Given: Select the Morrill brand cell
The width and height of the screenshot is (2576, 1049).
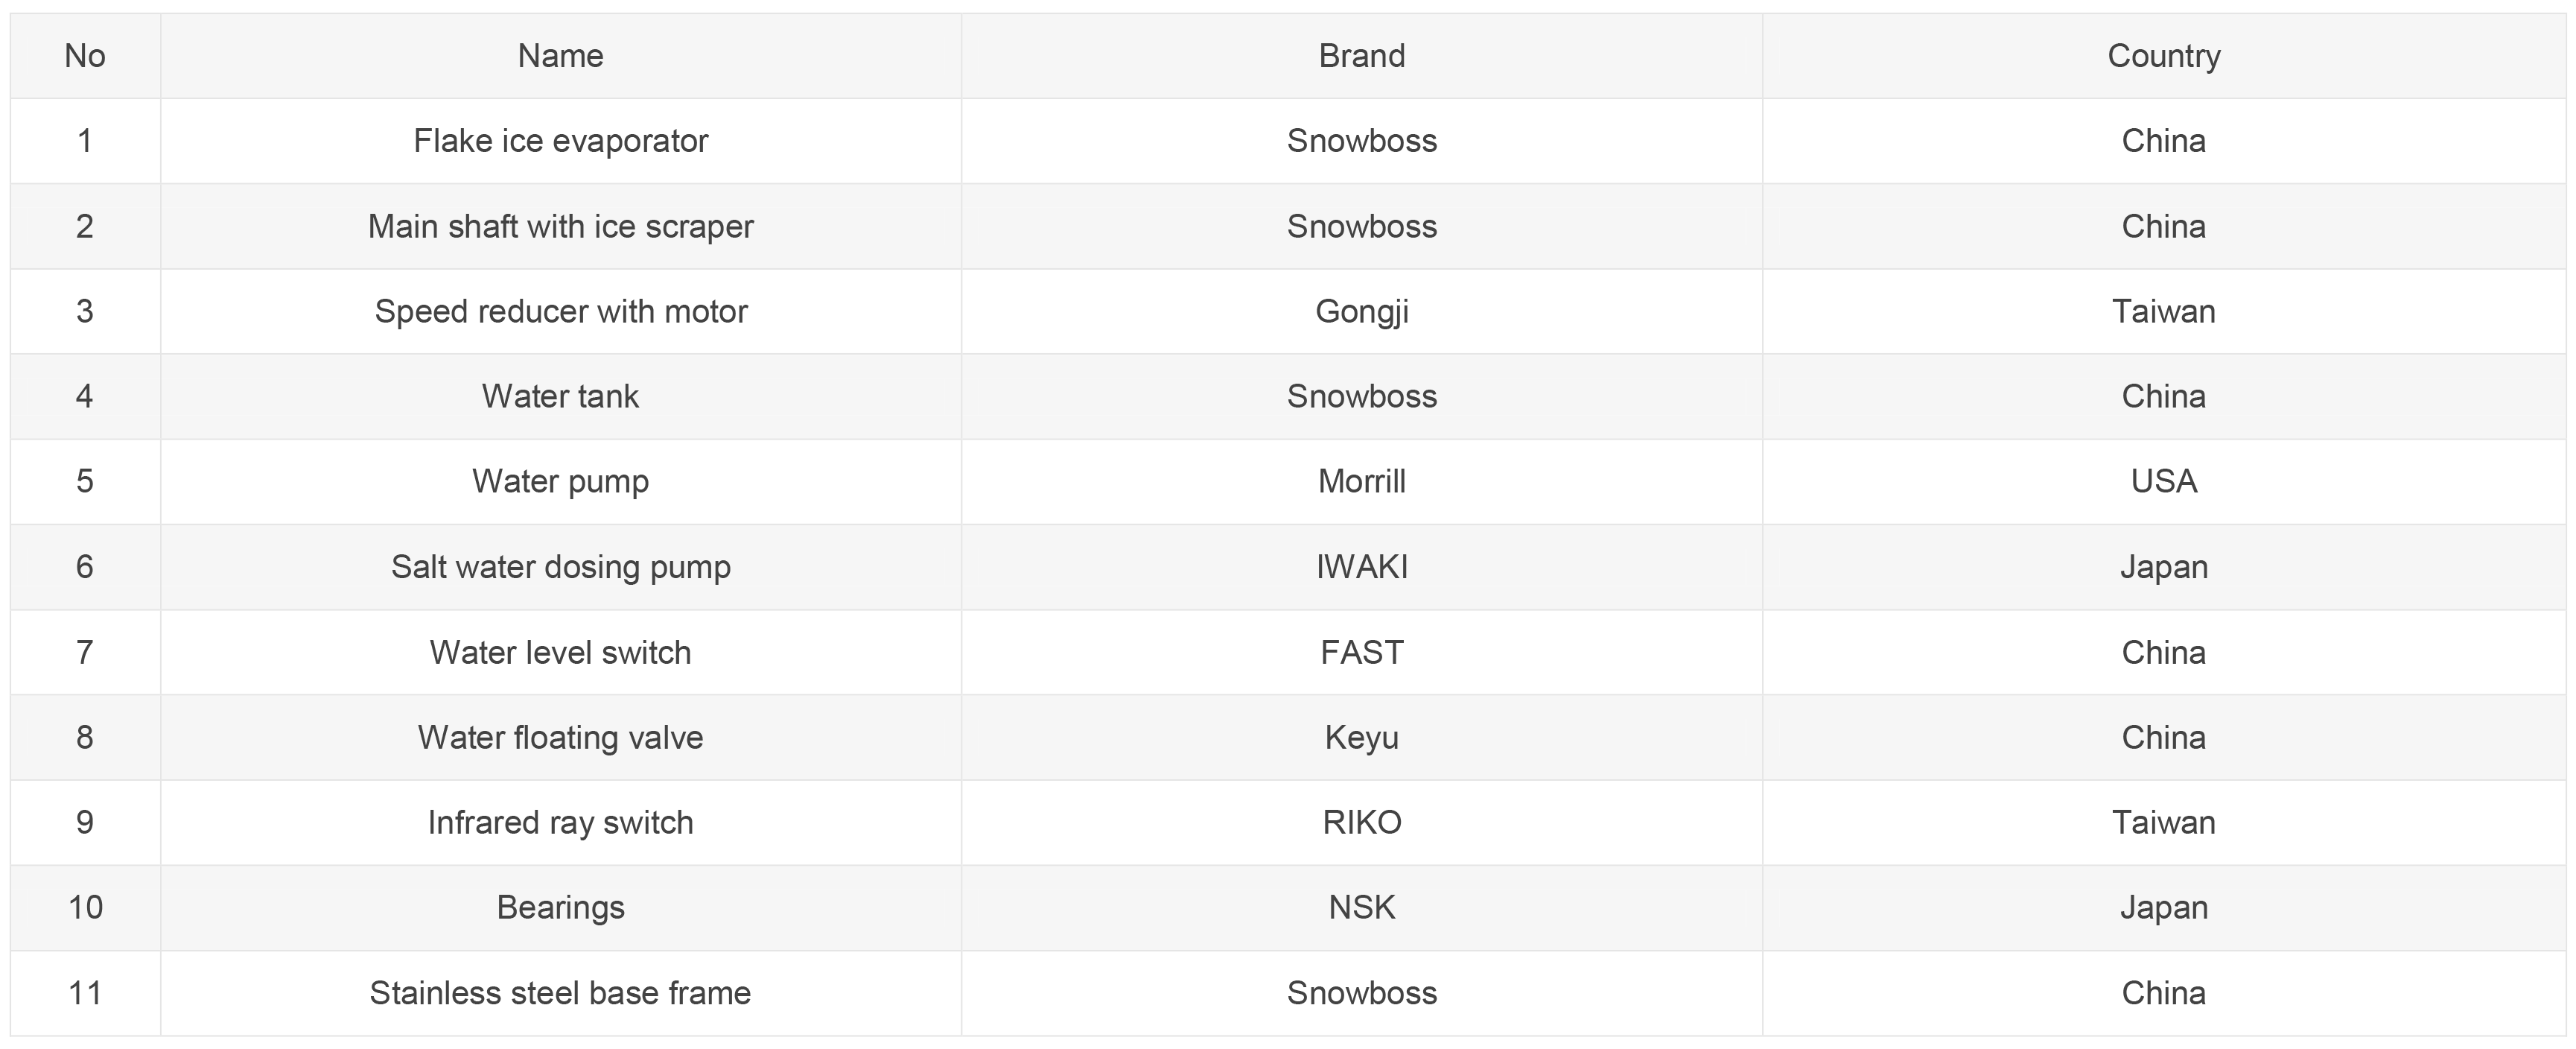Looking at the screenshot, I should [1362, 481].
